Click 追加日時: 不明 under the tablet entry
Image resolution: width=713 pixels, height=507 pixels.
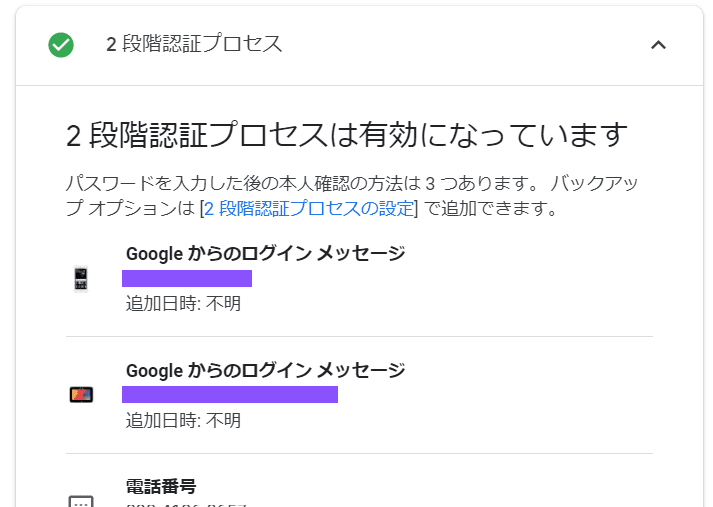point(183,421)
